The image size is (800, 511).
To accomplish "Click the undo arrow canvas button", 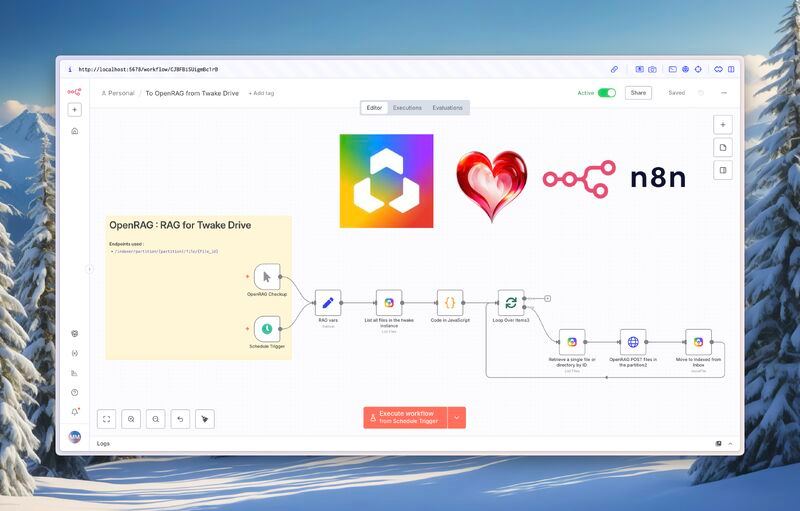I will (180, 419).
